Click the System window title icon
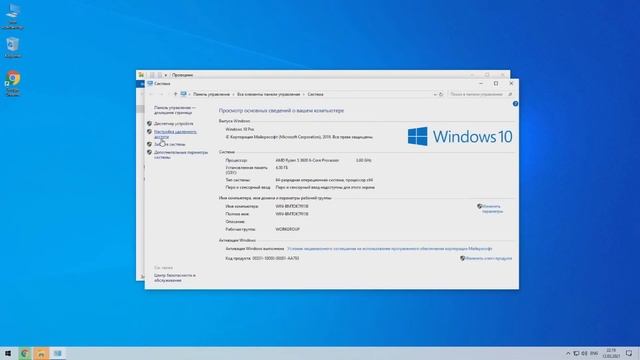 click(x=150, y=83)
